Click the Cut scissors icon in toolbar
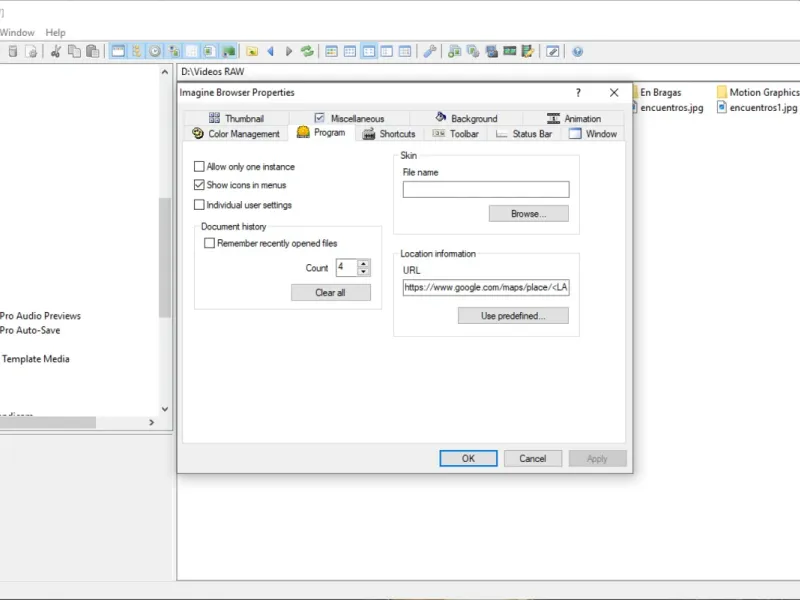The image size is (800, 600). pos(56,52)
